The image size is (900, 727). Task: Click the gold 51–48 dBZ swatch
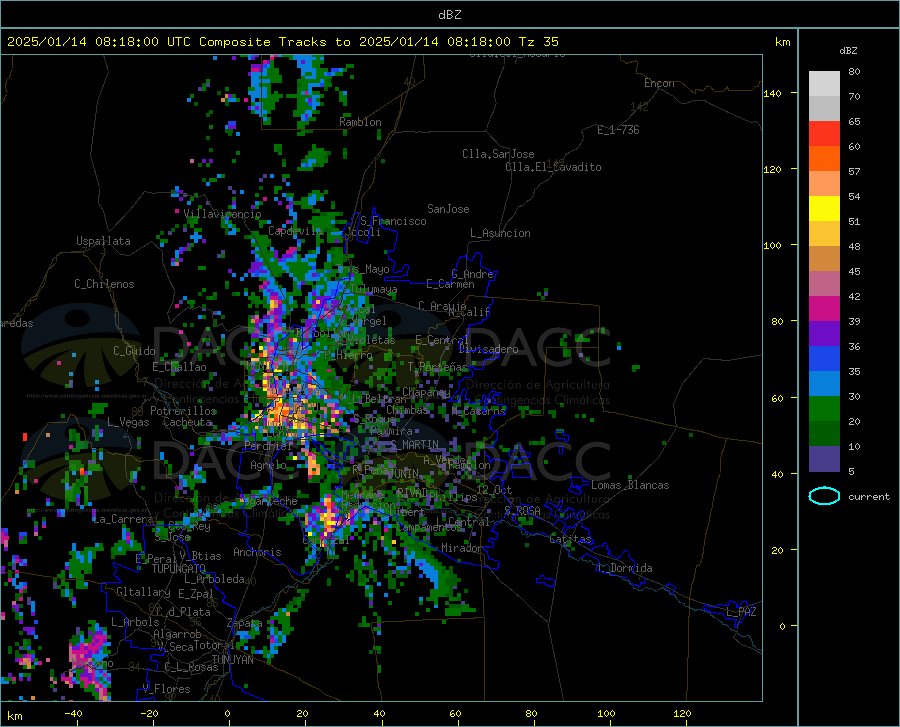tap(824, 234)
